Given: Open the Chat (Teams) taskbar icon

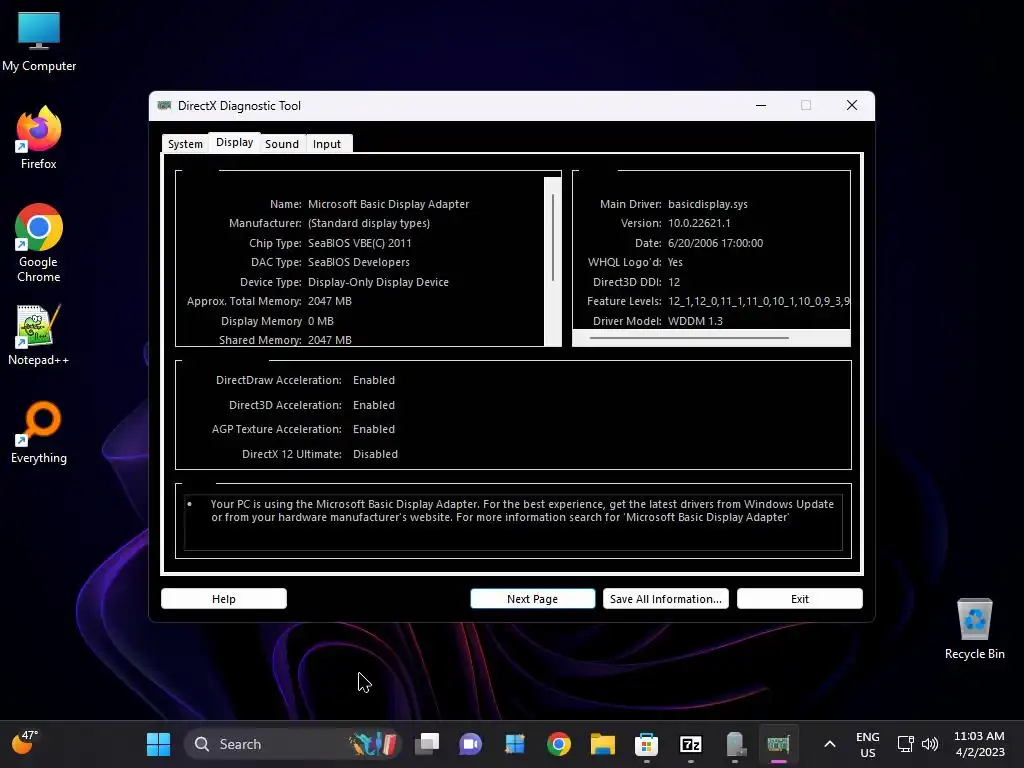Looking at the screenshot, I should 471,744.
